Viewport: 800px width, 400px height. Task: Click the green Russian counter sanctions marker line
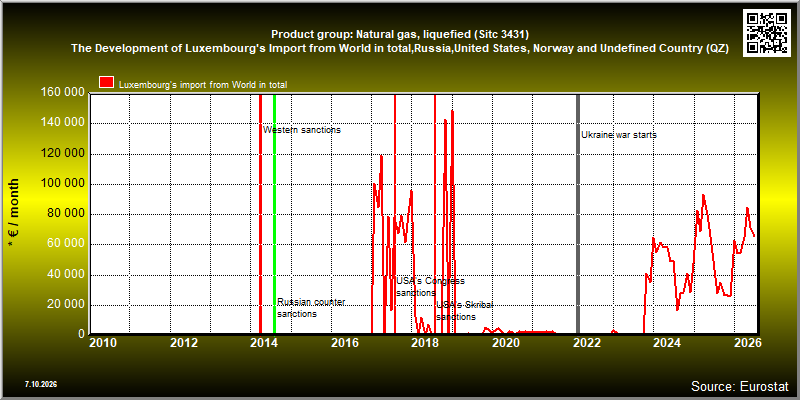[274, 214]
